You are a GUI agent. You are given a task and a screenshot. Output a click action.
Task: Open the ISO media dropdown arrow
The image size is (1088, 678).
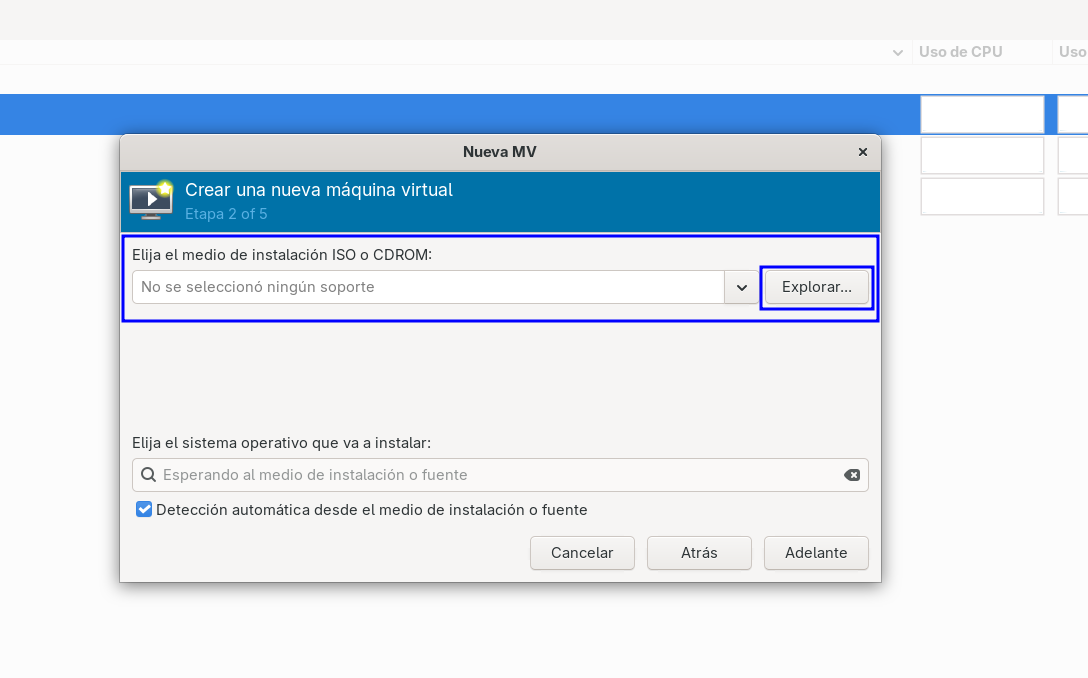(x=742, y=287)
